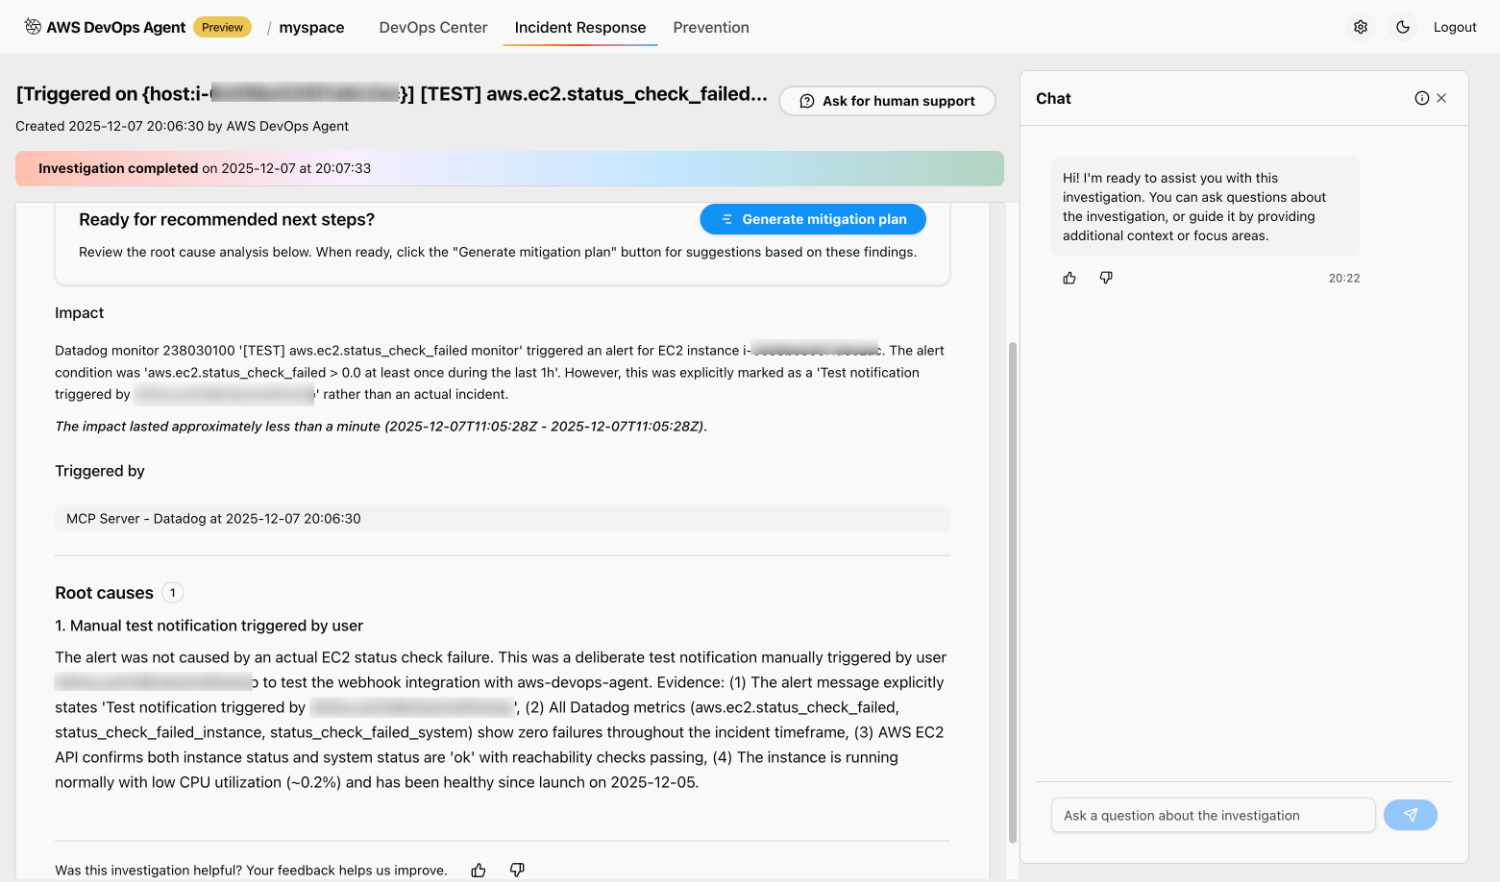Give thumbs up to the investigation feedback
The image size is (1500, 882).
click(479, 870)
